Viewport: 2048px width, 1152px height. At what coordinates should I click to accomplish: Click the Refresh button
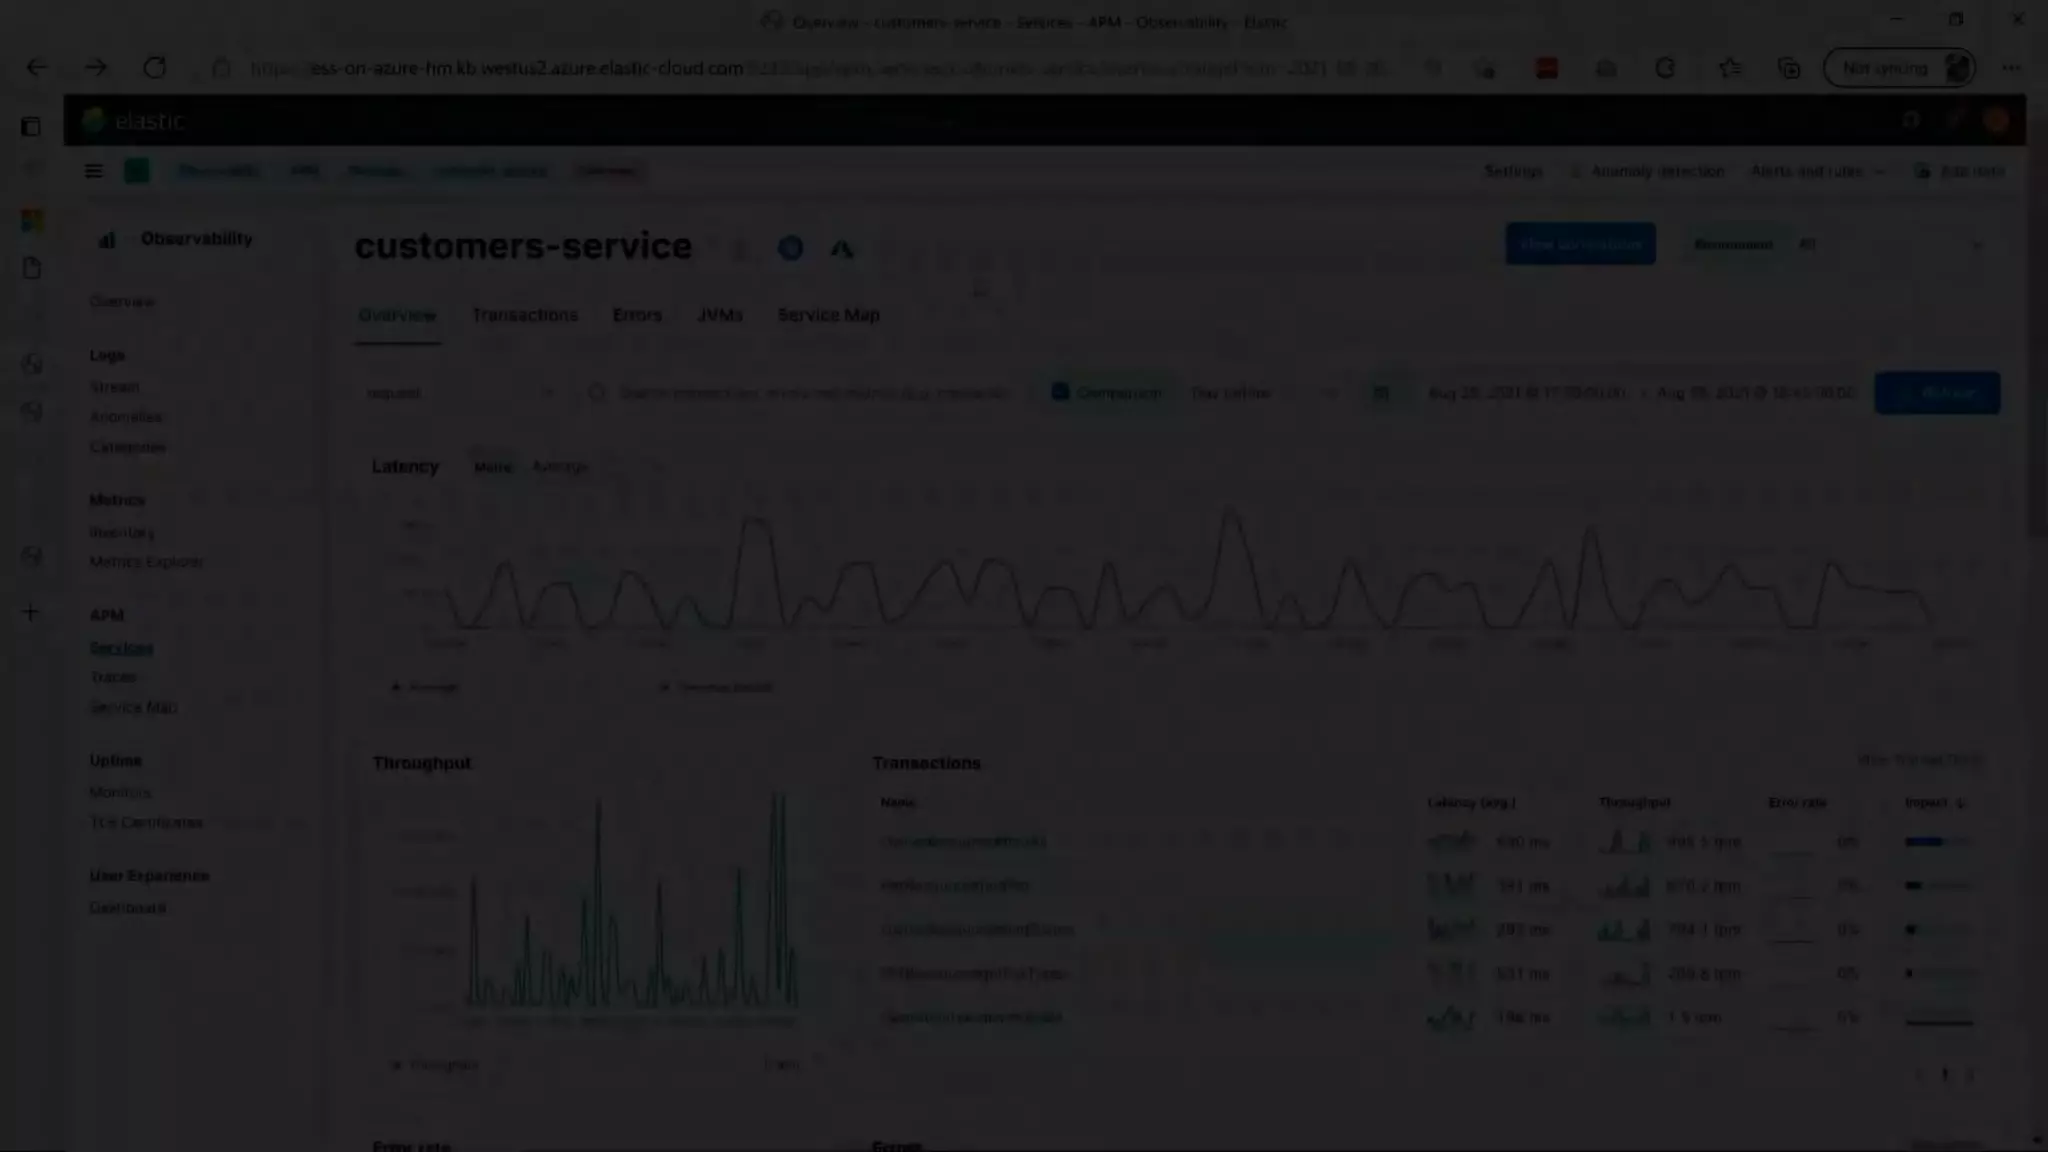(x=1937, y=393)
